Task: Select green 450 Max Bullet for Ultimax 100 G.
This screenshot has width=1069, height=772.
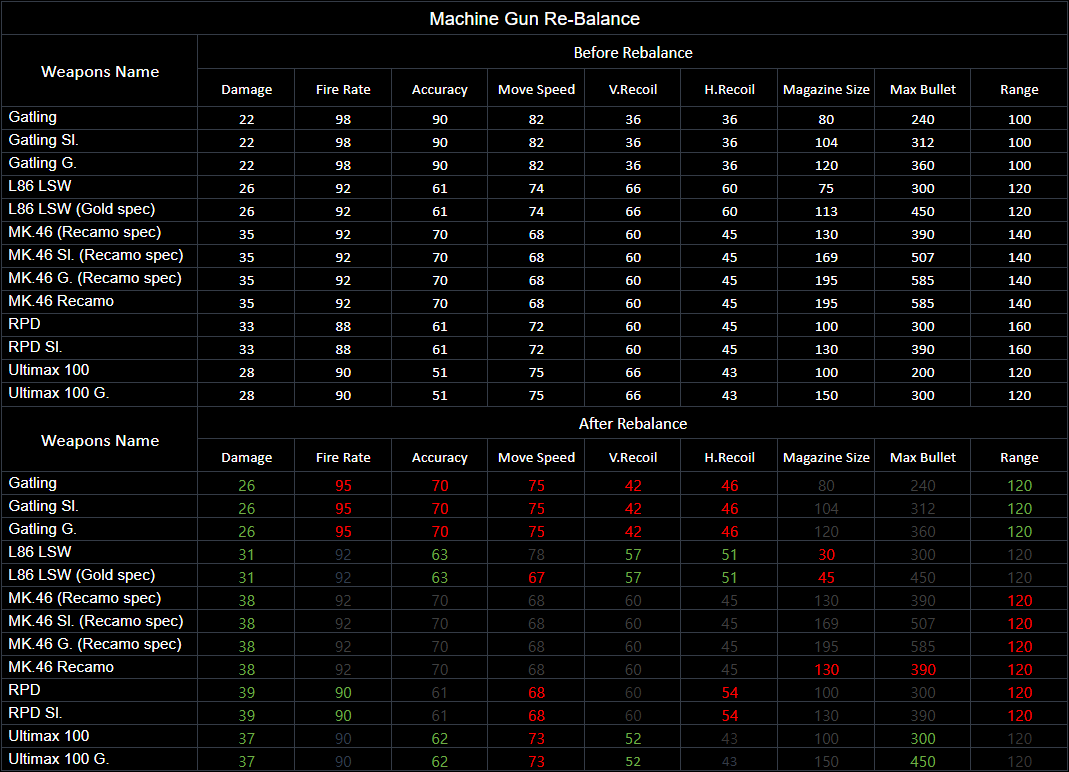Action: coord(922,762)
